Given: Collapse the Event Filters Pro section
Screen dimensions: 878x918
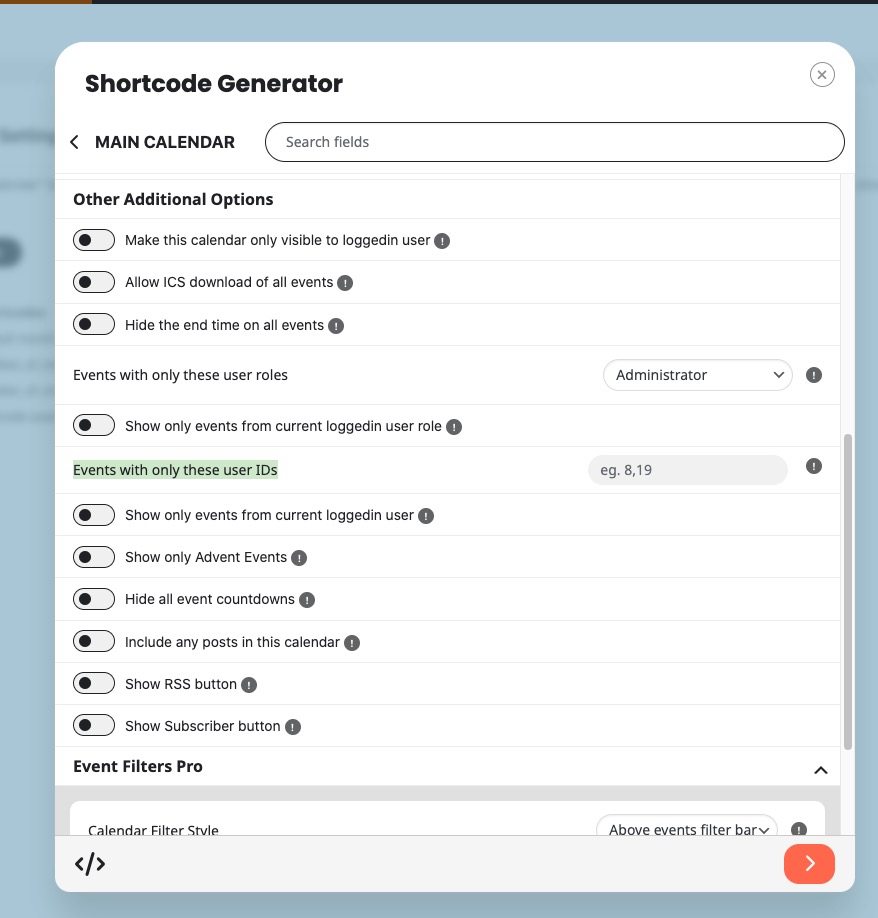Looking at the screenshot, I should pyautogui.click(x=821, y=770).
